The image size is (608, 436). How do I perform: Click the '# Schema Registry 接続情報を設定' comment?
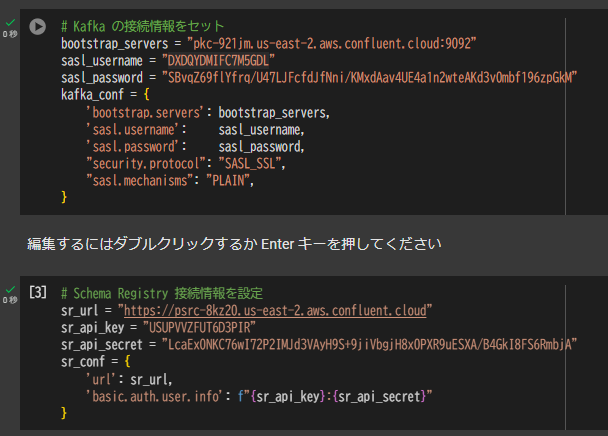162,294
